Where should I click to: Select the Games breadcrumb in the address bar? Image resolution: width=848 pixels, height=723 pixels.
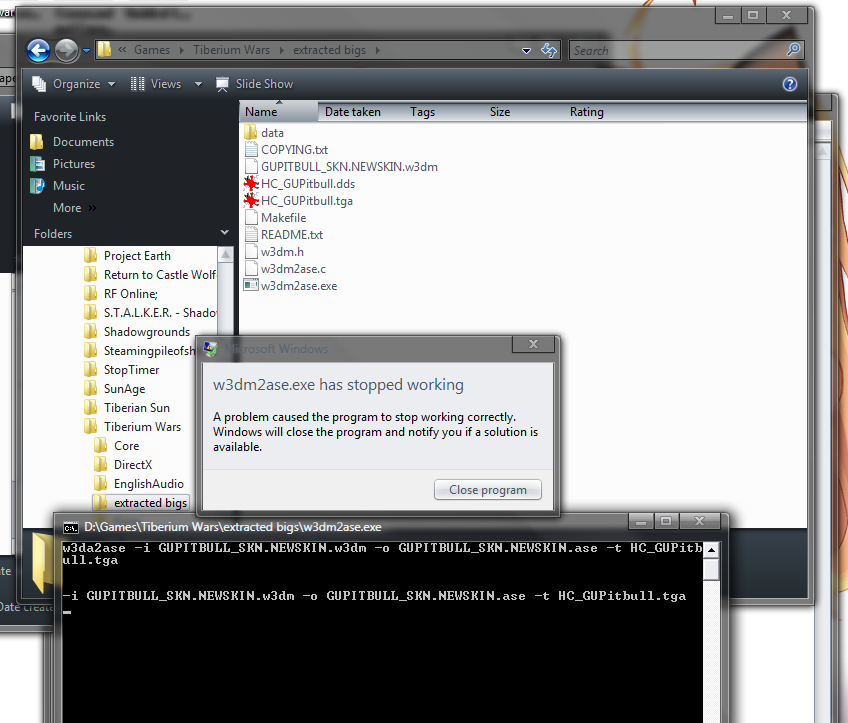click(x=151, y=50)
